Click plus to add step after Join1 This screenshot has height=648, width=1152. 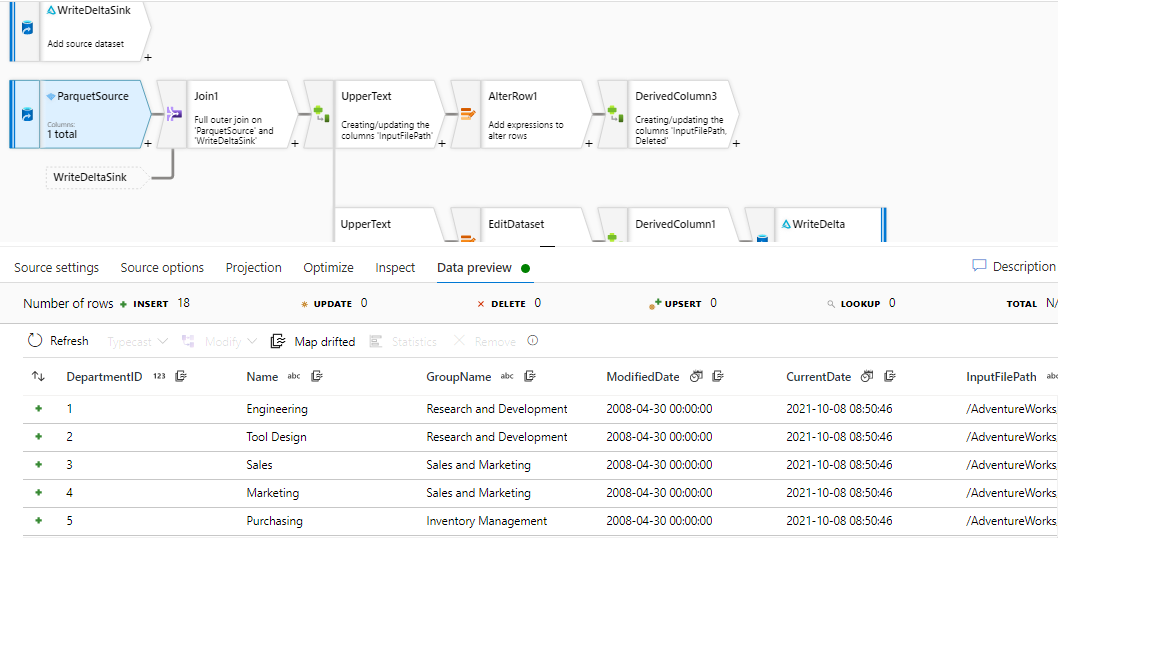tap(295, 144)
